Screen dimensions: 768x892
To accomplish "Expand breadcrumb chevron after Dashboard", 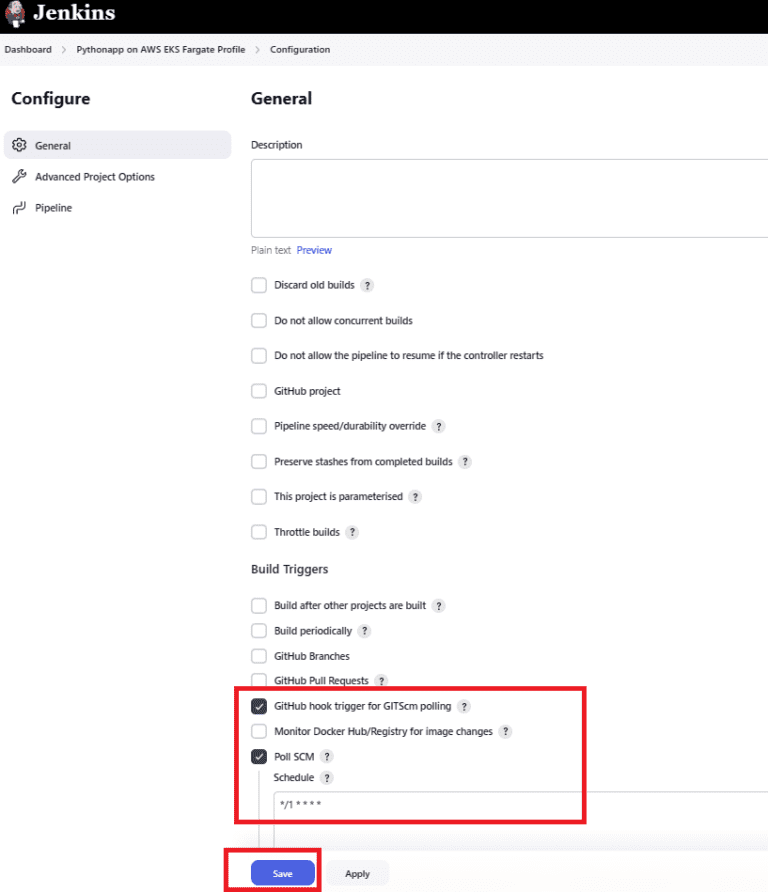I will (64, 49).
